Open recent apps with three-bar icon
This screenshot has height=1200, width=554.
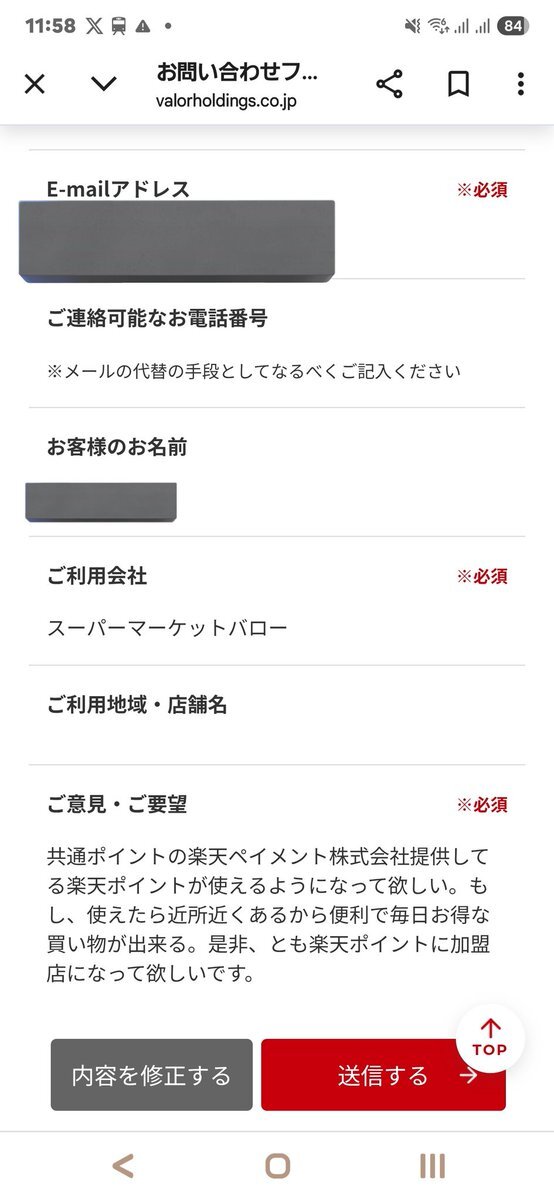432,1166
